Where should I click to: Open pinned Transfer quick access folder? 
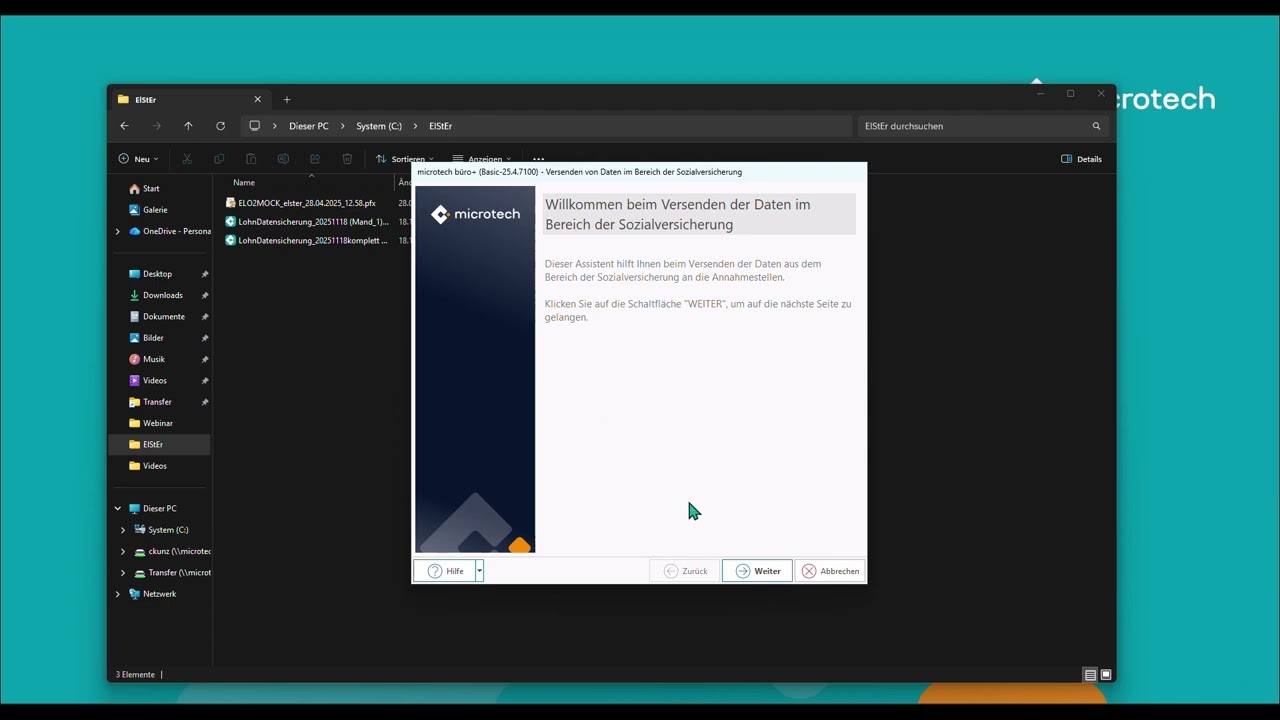pos(157,402)
